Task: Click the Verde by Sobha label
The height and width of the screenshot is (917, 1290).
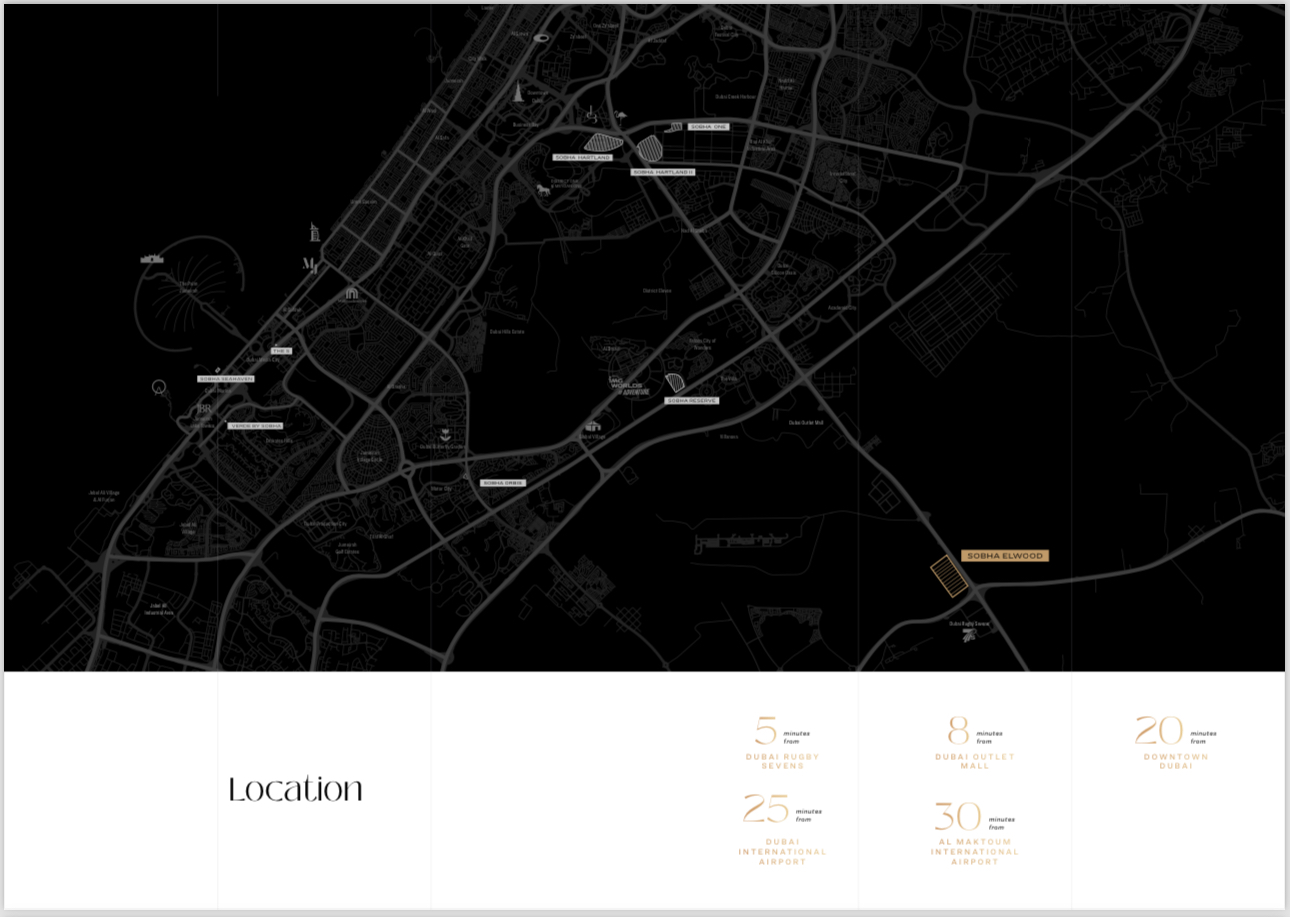Action: pyautogui.click(x=255, y=426)
